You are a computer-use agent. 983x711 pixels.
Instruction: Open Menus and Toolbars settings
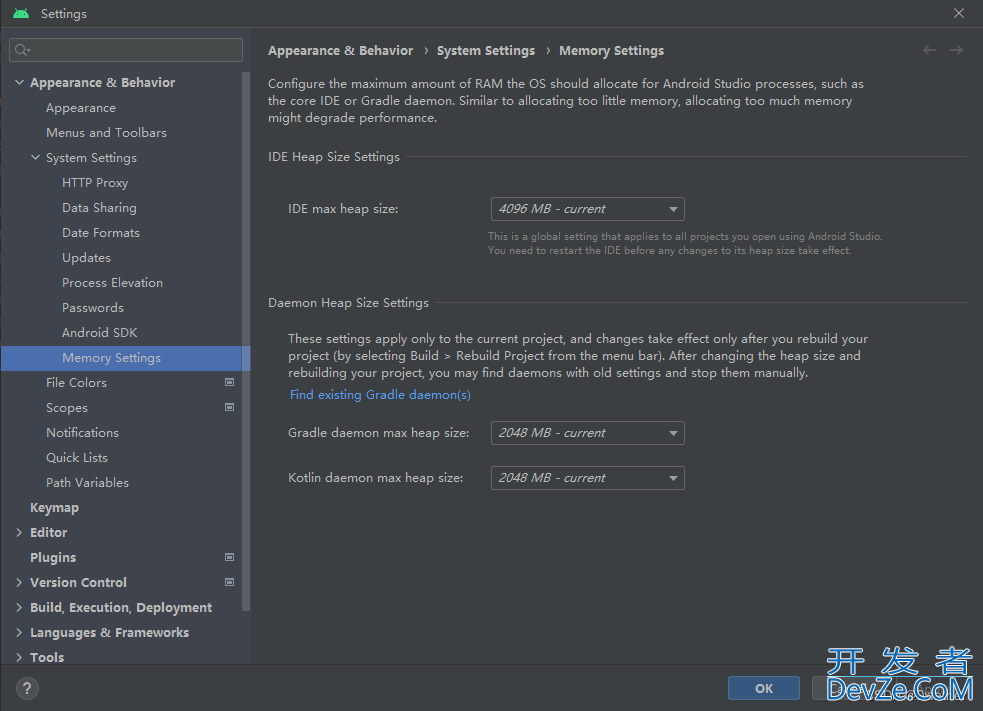pos(107,132)
